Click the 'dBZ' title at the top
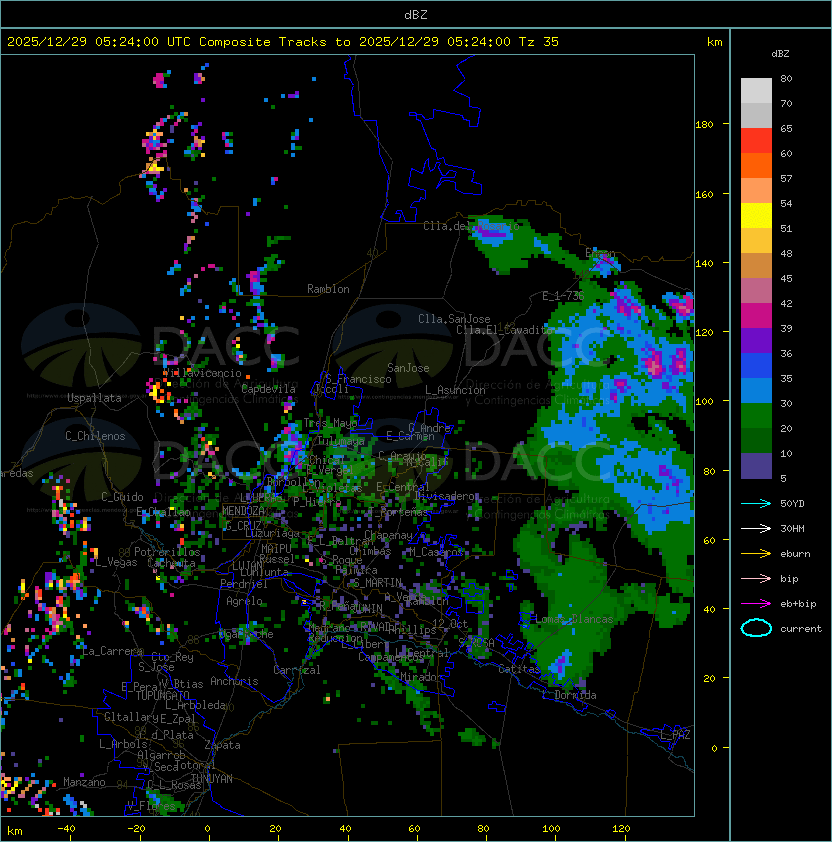Screen dimensions: 832x842 416,15
